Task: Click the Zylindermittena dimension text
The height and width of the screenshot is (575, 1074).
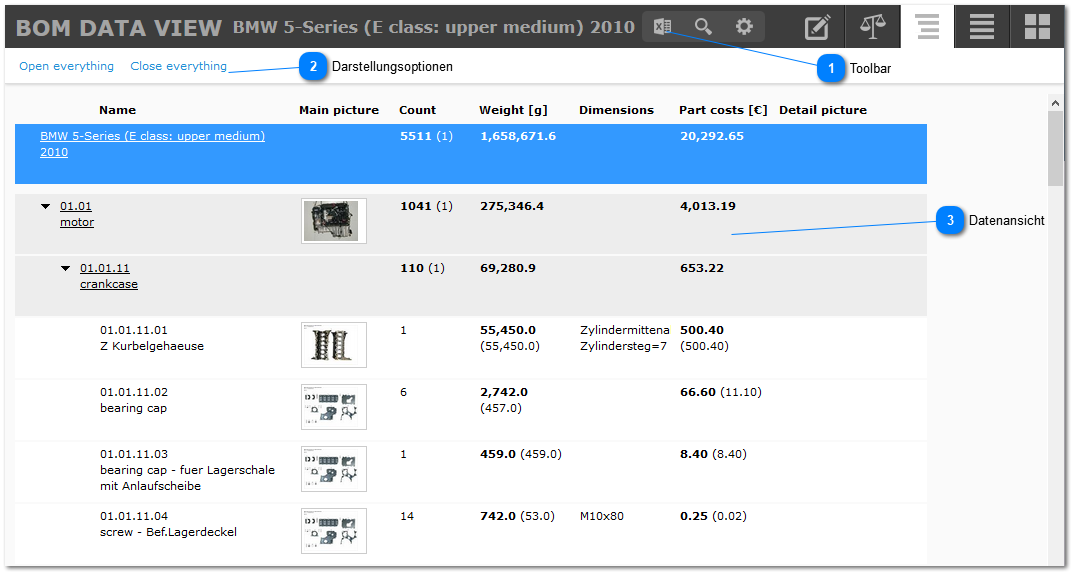Action: tap(625, 330)
